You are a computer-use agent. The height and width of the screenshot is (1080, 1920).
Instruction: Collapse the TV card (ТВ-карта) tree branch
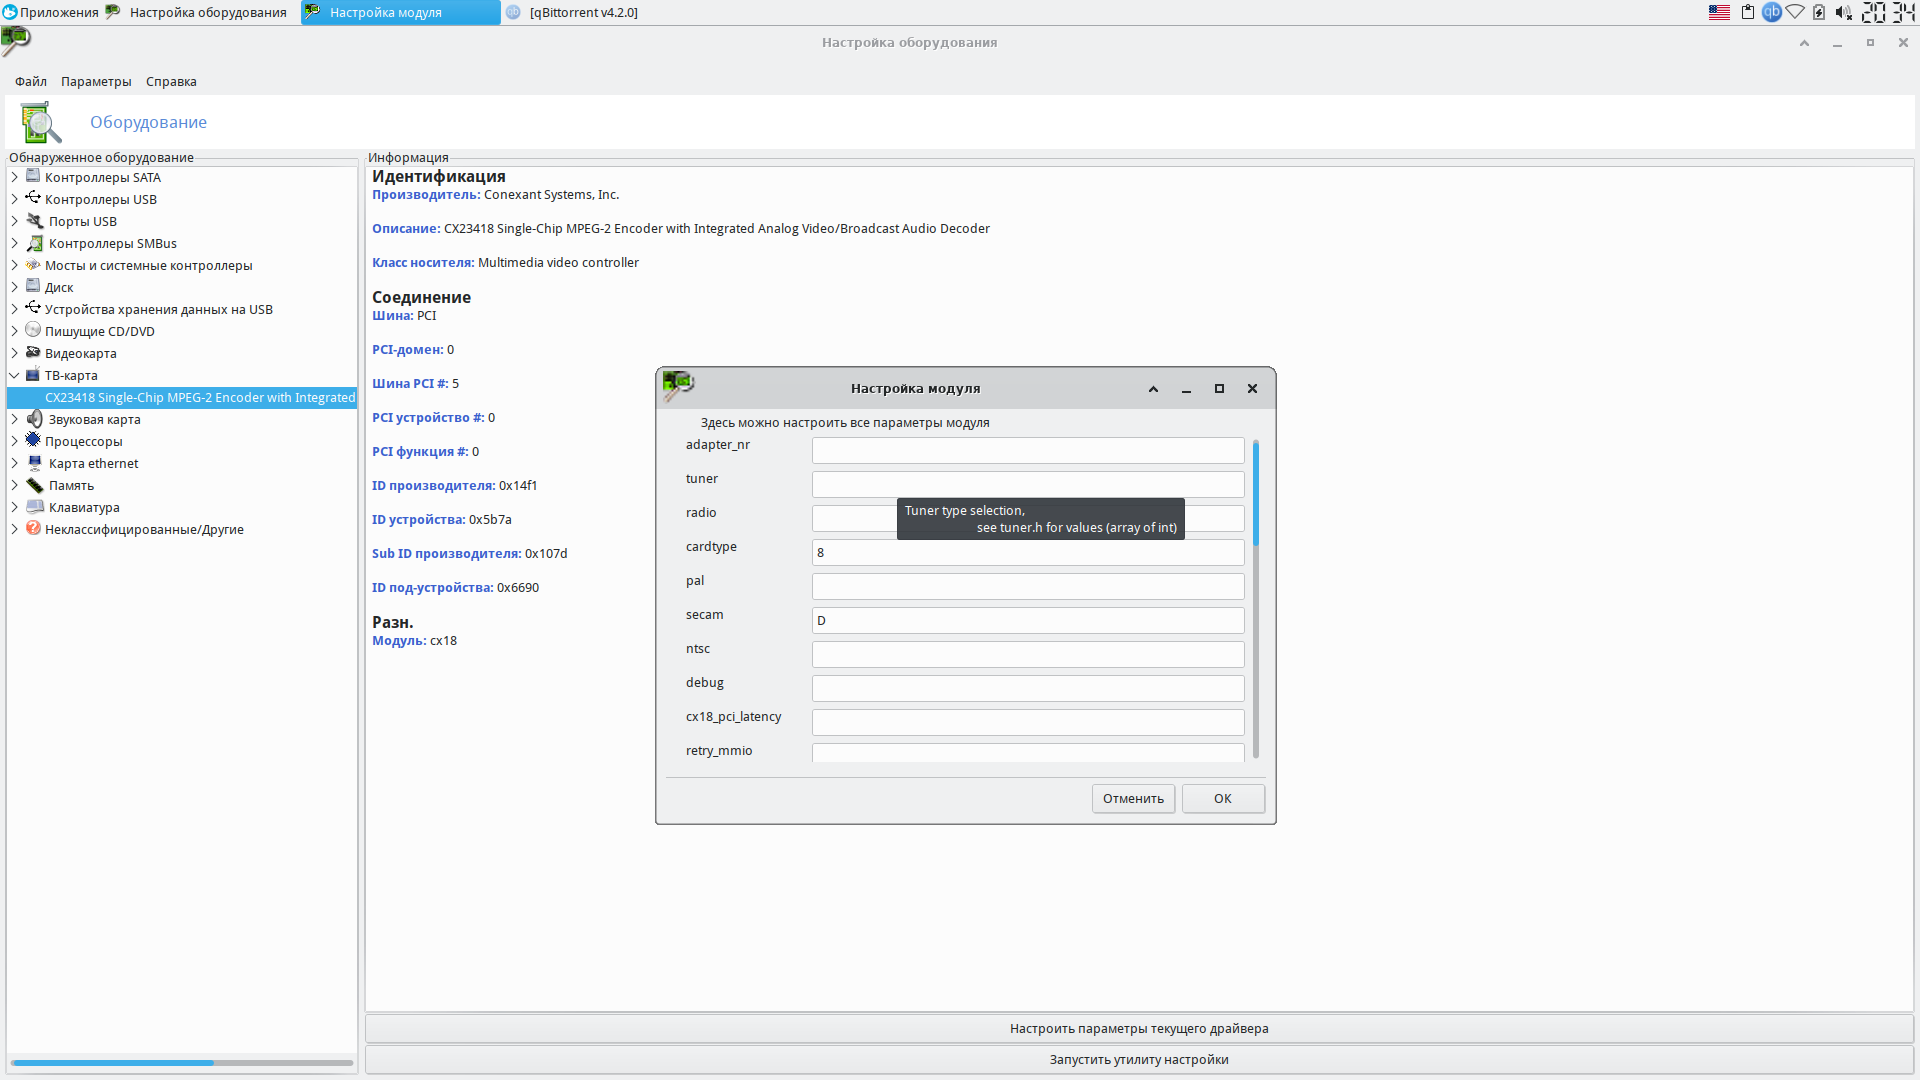click(x=15, y=375)
